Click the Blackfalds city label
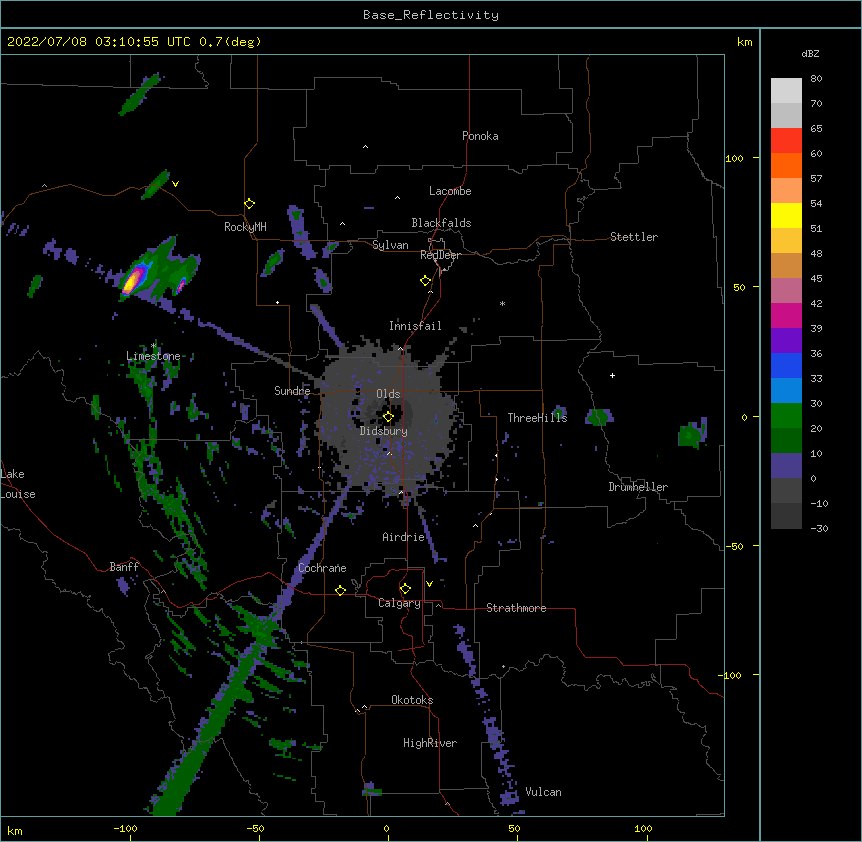Viewport: 862px width, 842px height. click(441, 223)
